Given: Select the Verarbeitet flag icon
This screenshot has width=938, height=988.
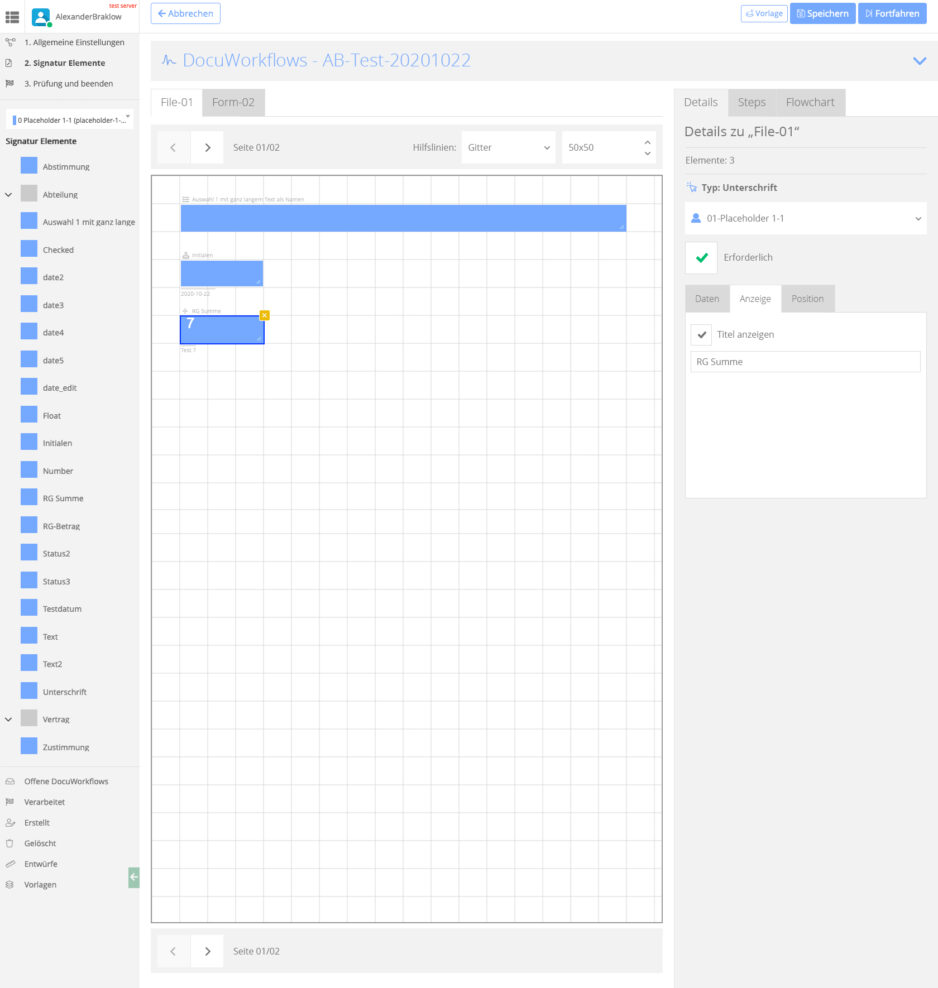Looking at the screenshot, I should click(10, 801).
